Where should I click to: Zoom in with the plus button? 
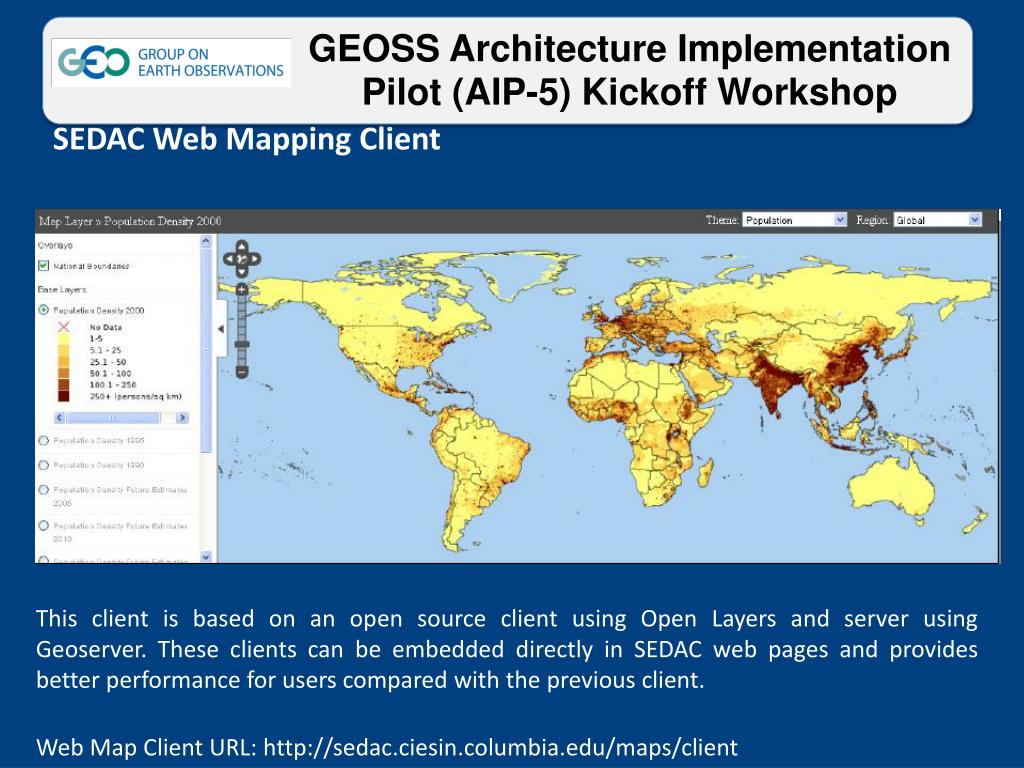[242, 289]
